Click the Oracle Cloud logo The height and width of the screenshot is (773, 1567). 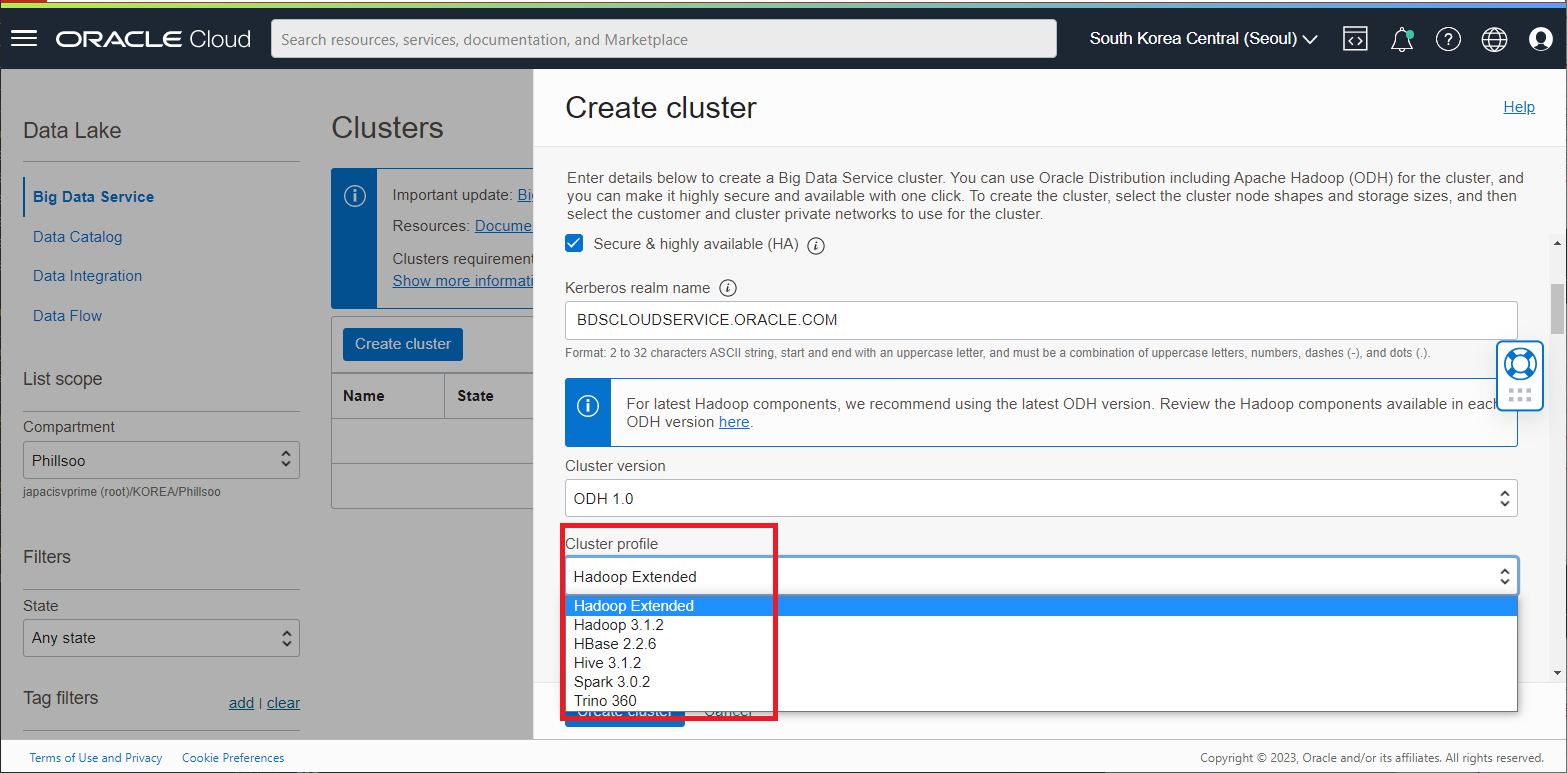pos(153,39)
